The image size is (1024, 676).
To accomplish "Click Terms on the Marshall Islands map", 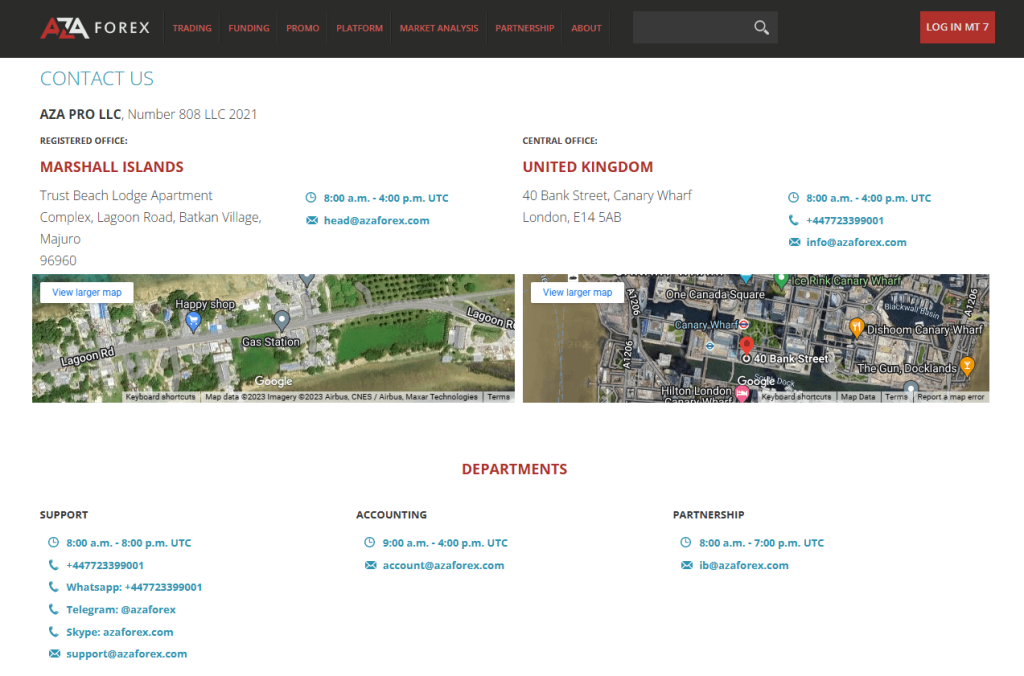I will click(x=498, y=396).
